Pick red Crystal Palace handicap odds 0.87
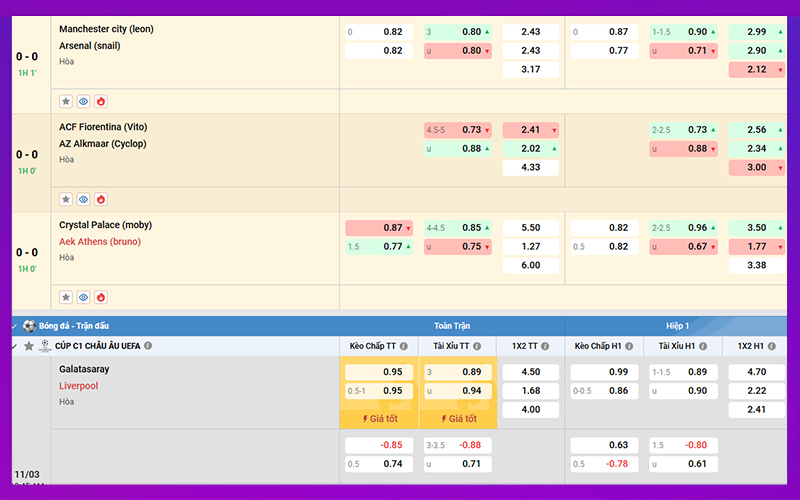800x500 pixels. 379,228
